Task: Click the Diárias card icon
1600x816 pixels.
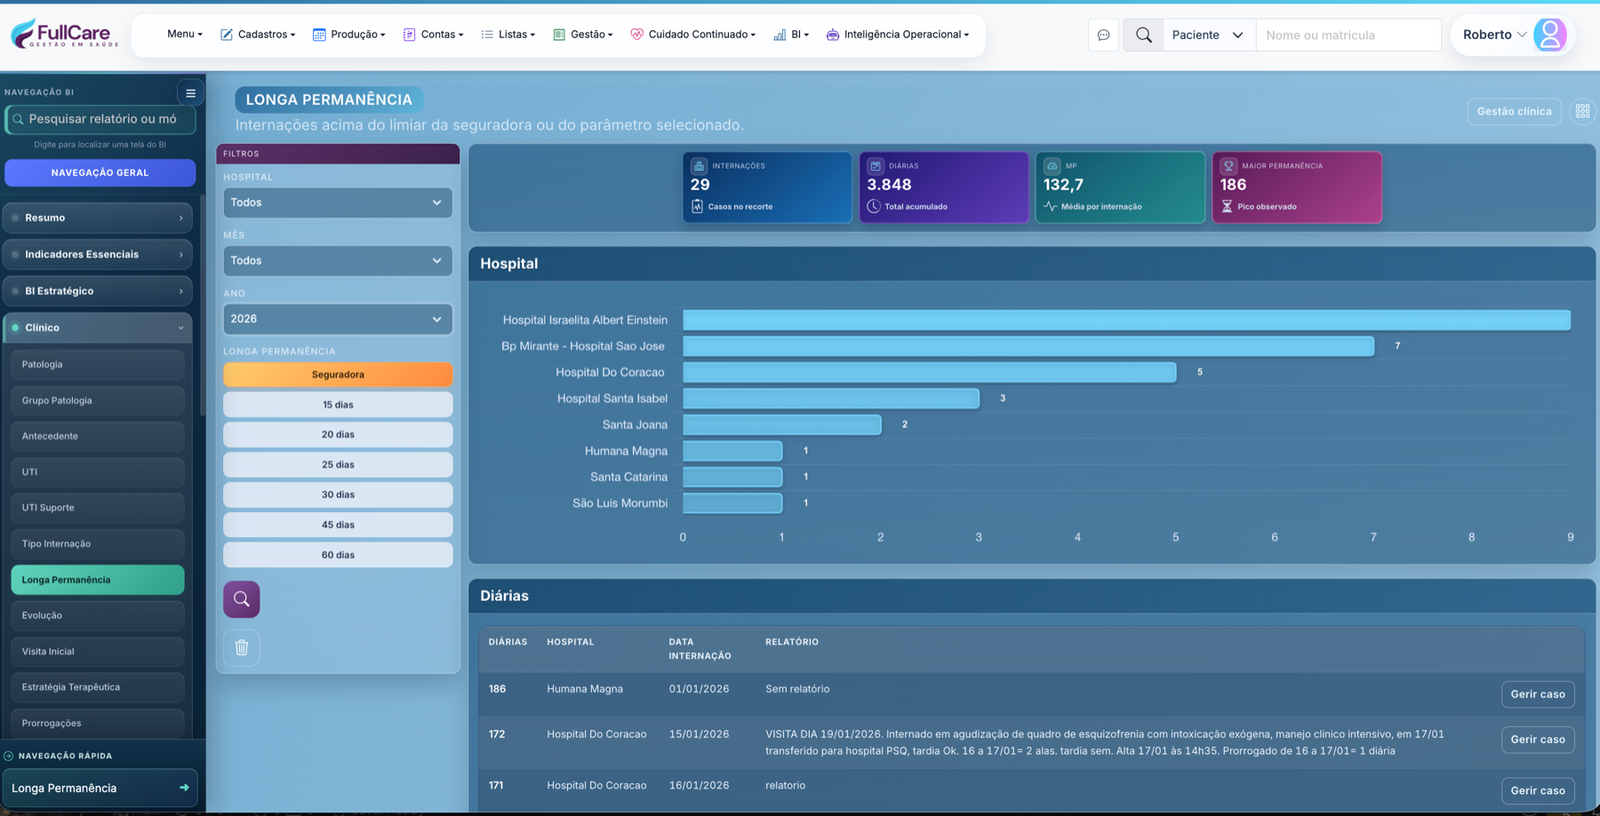Action: click(x=875, y=166)
